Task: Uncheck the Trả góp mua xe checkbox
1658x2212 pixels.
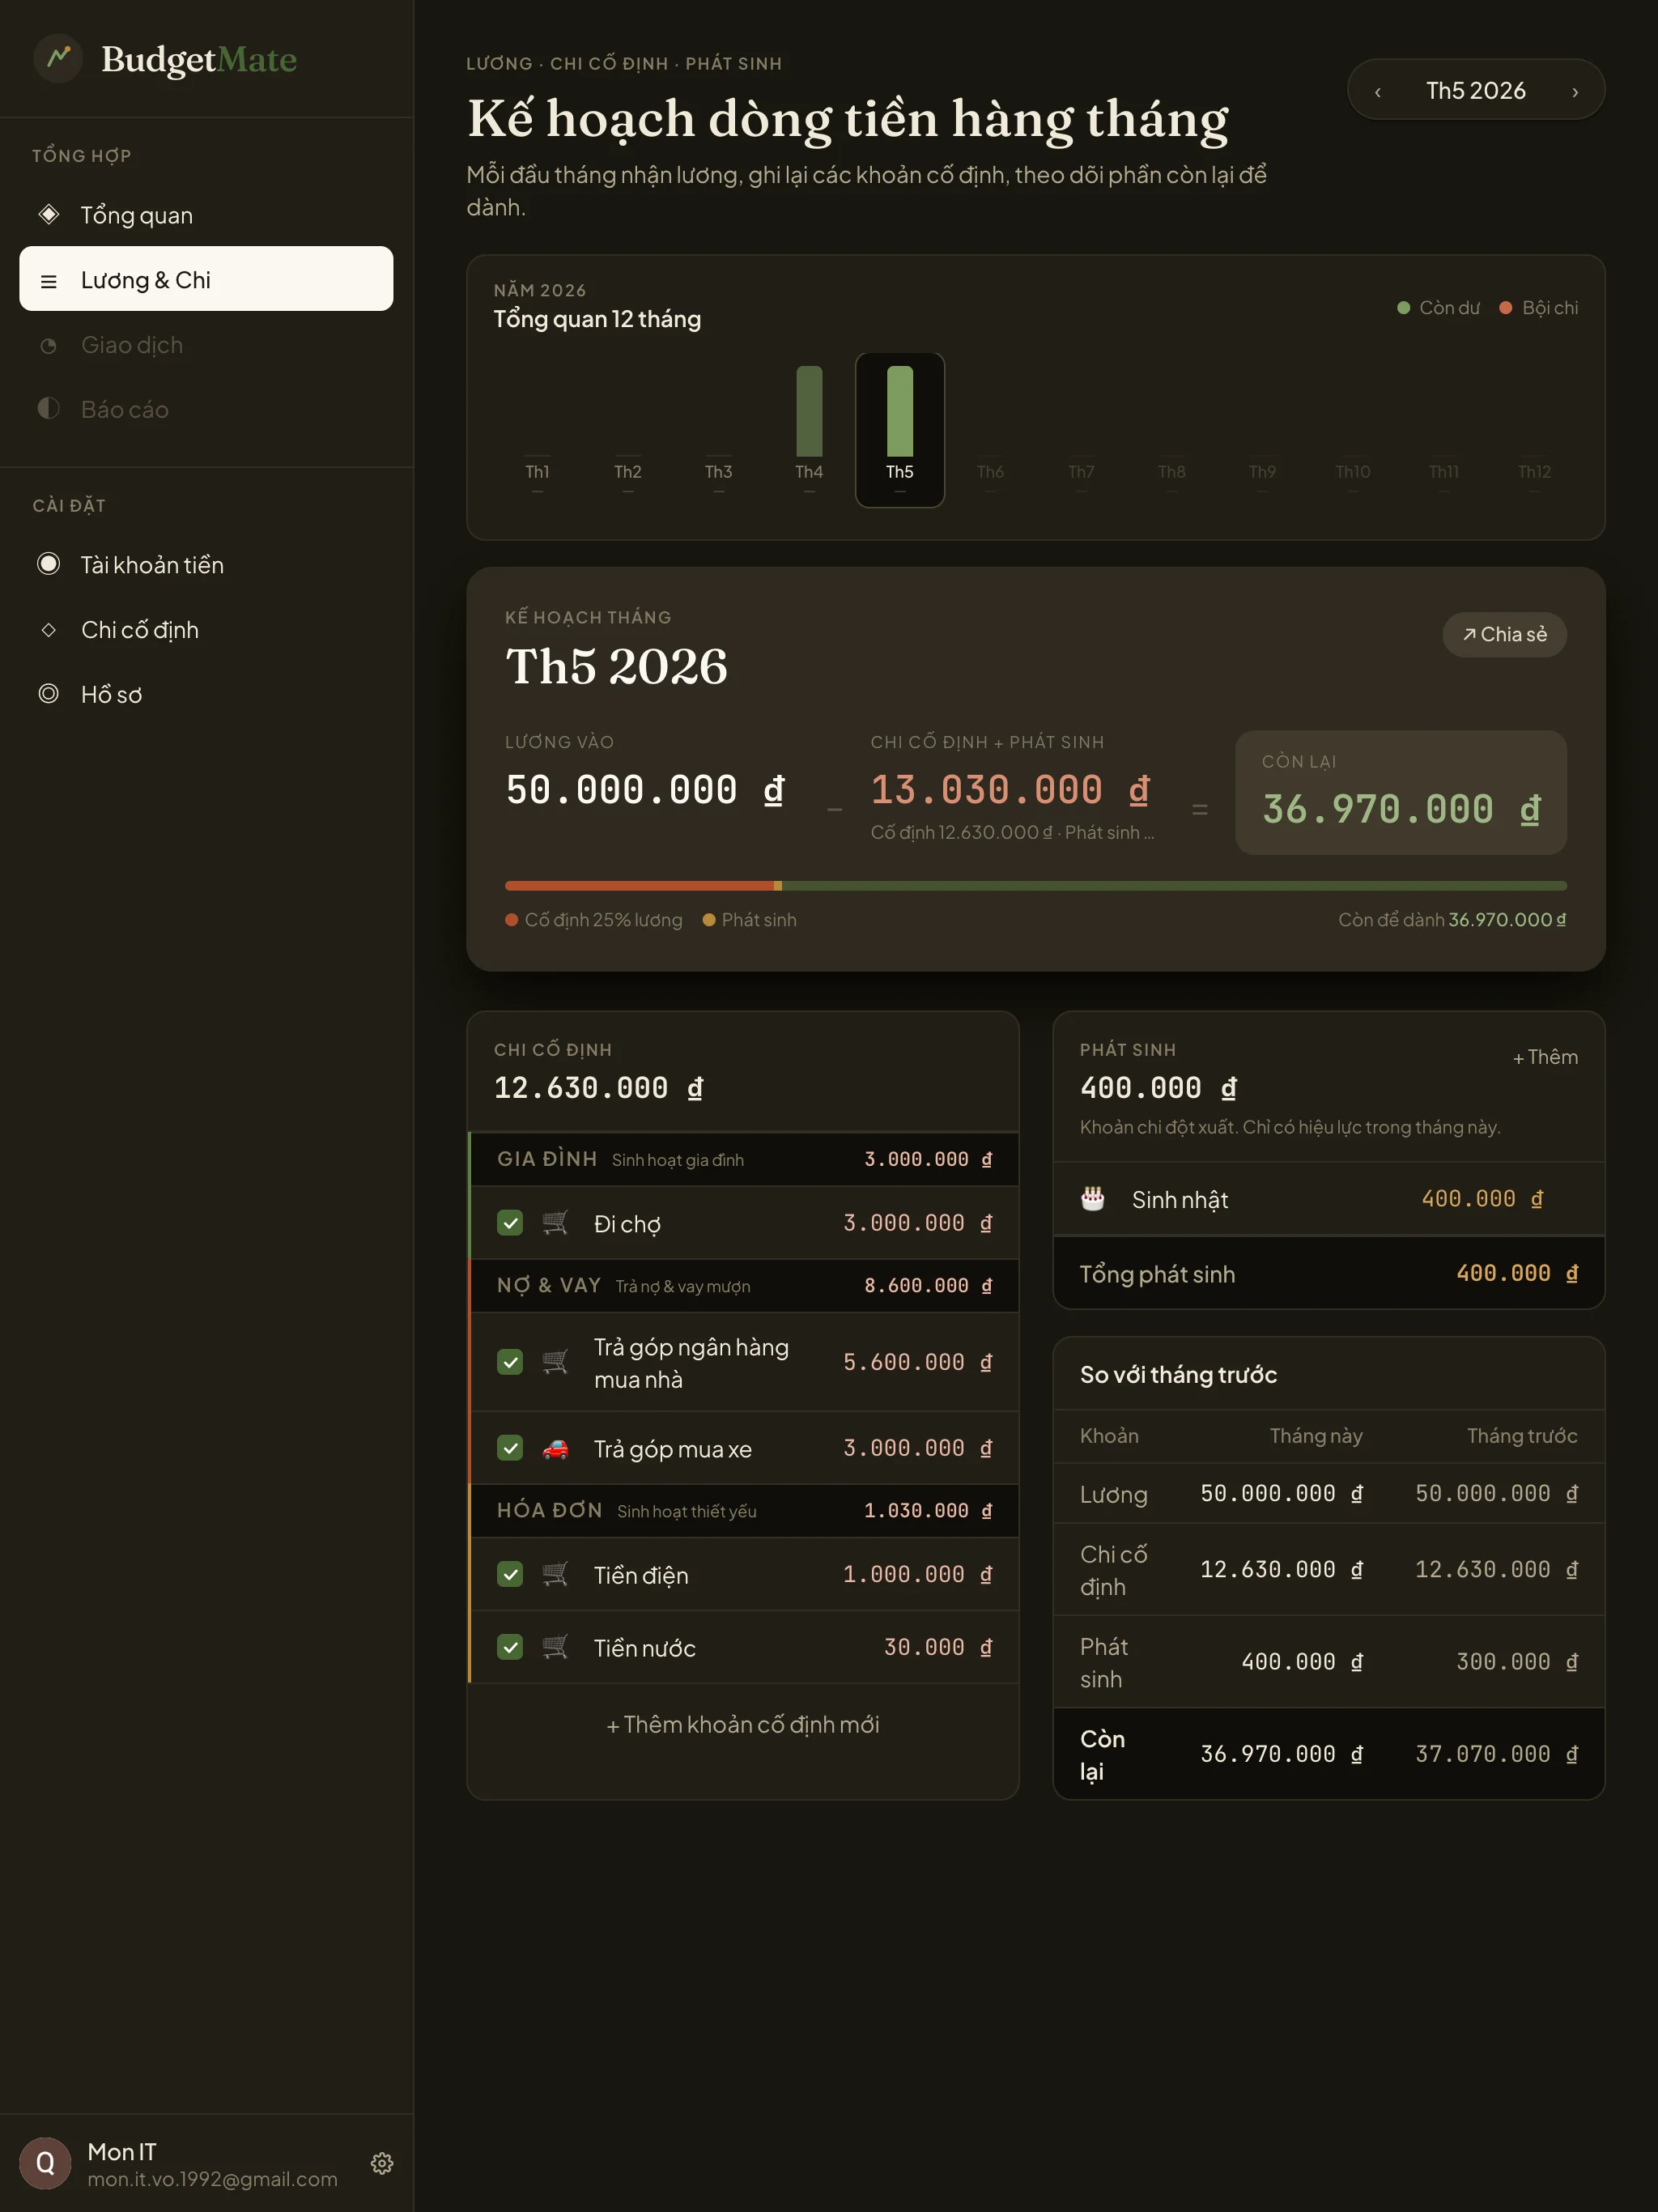Action: (x=510, y=1448)
